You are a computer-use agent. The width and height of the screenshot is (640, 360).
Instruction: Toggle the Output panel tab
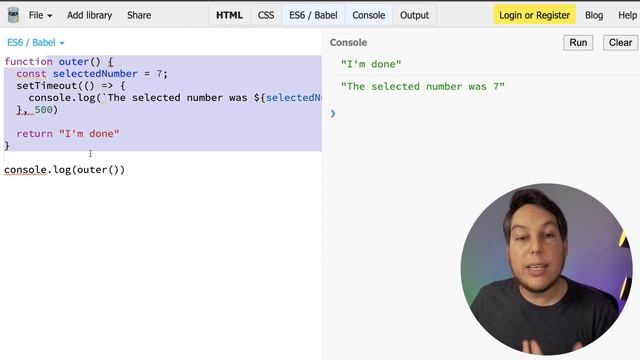pyautogui.click(x=414, y=15)
